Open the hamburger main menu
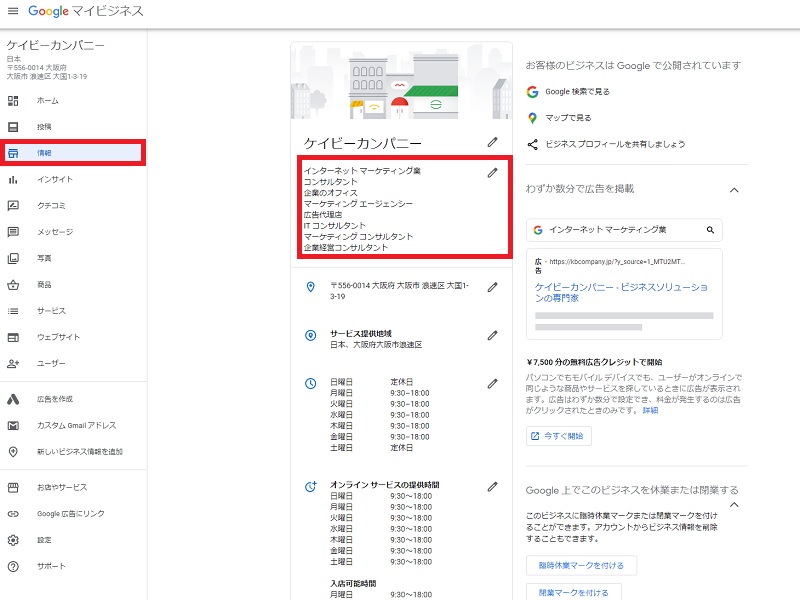Screen dimensions: 800x600 [13, 11]
